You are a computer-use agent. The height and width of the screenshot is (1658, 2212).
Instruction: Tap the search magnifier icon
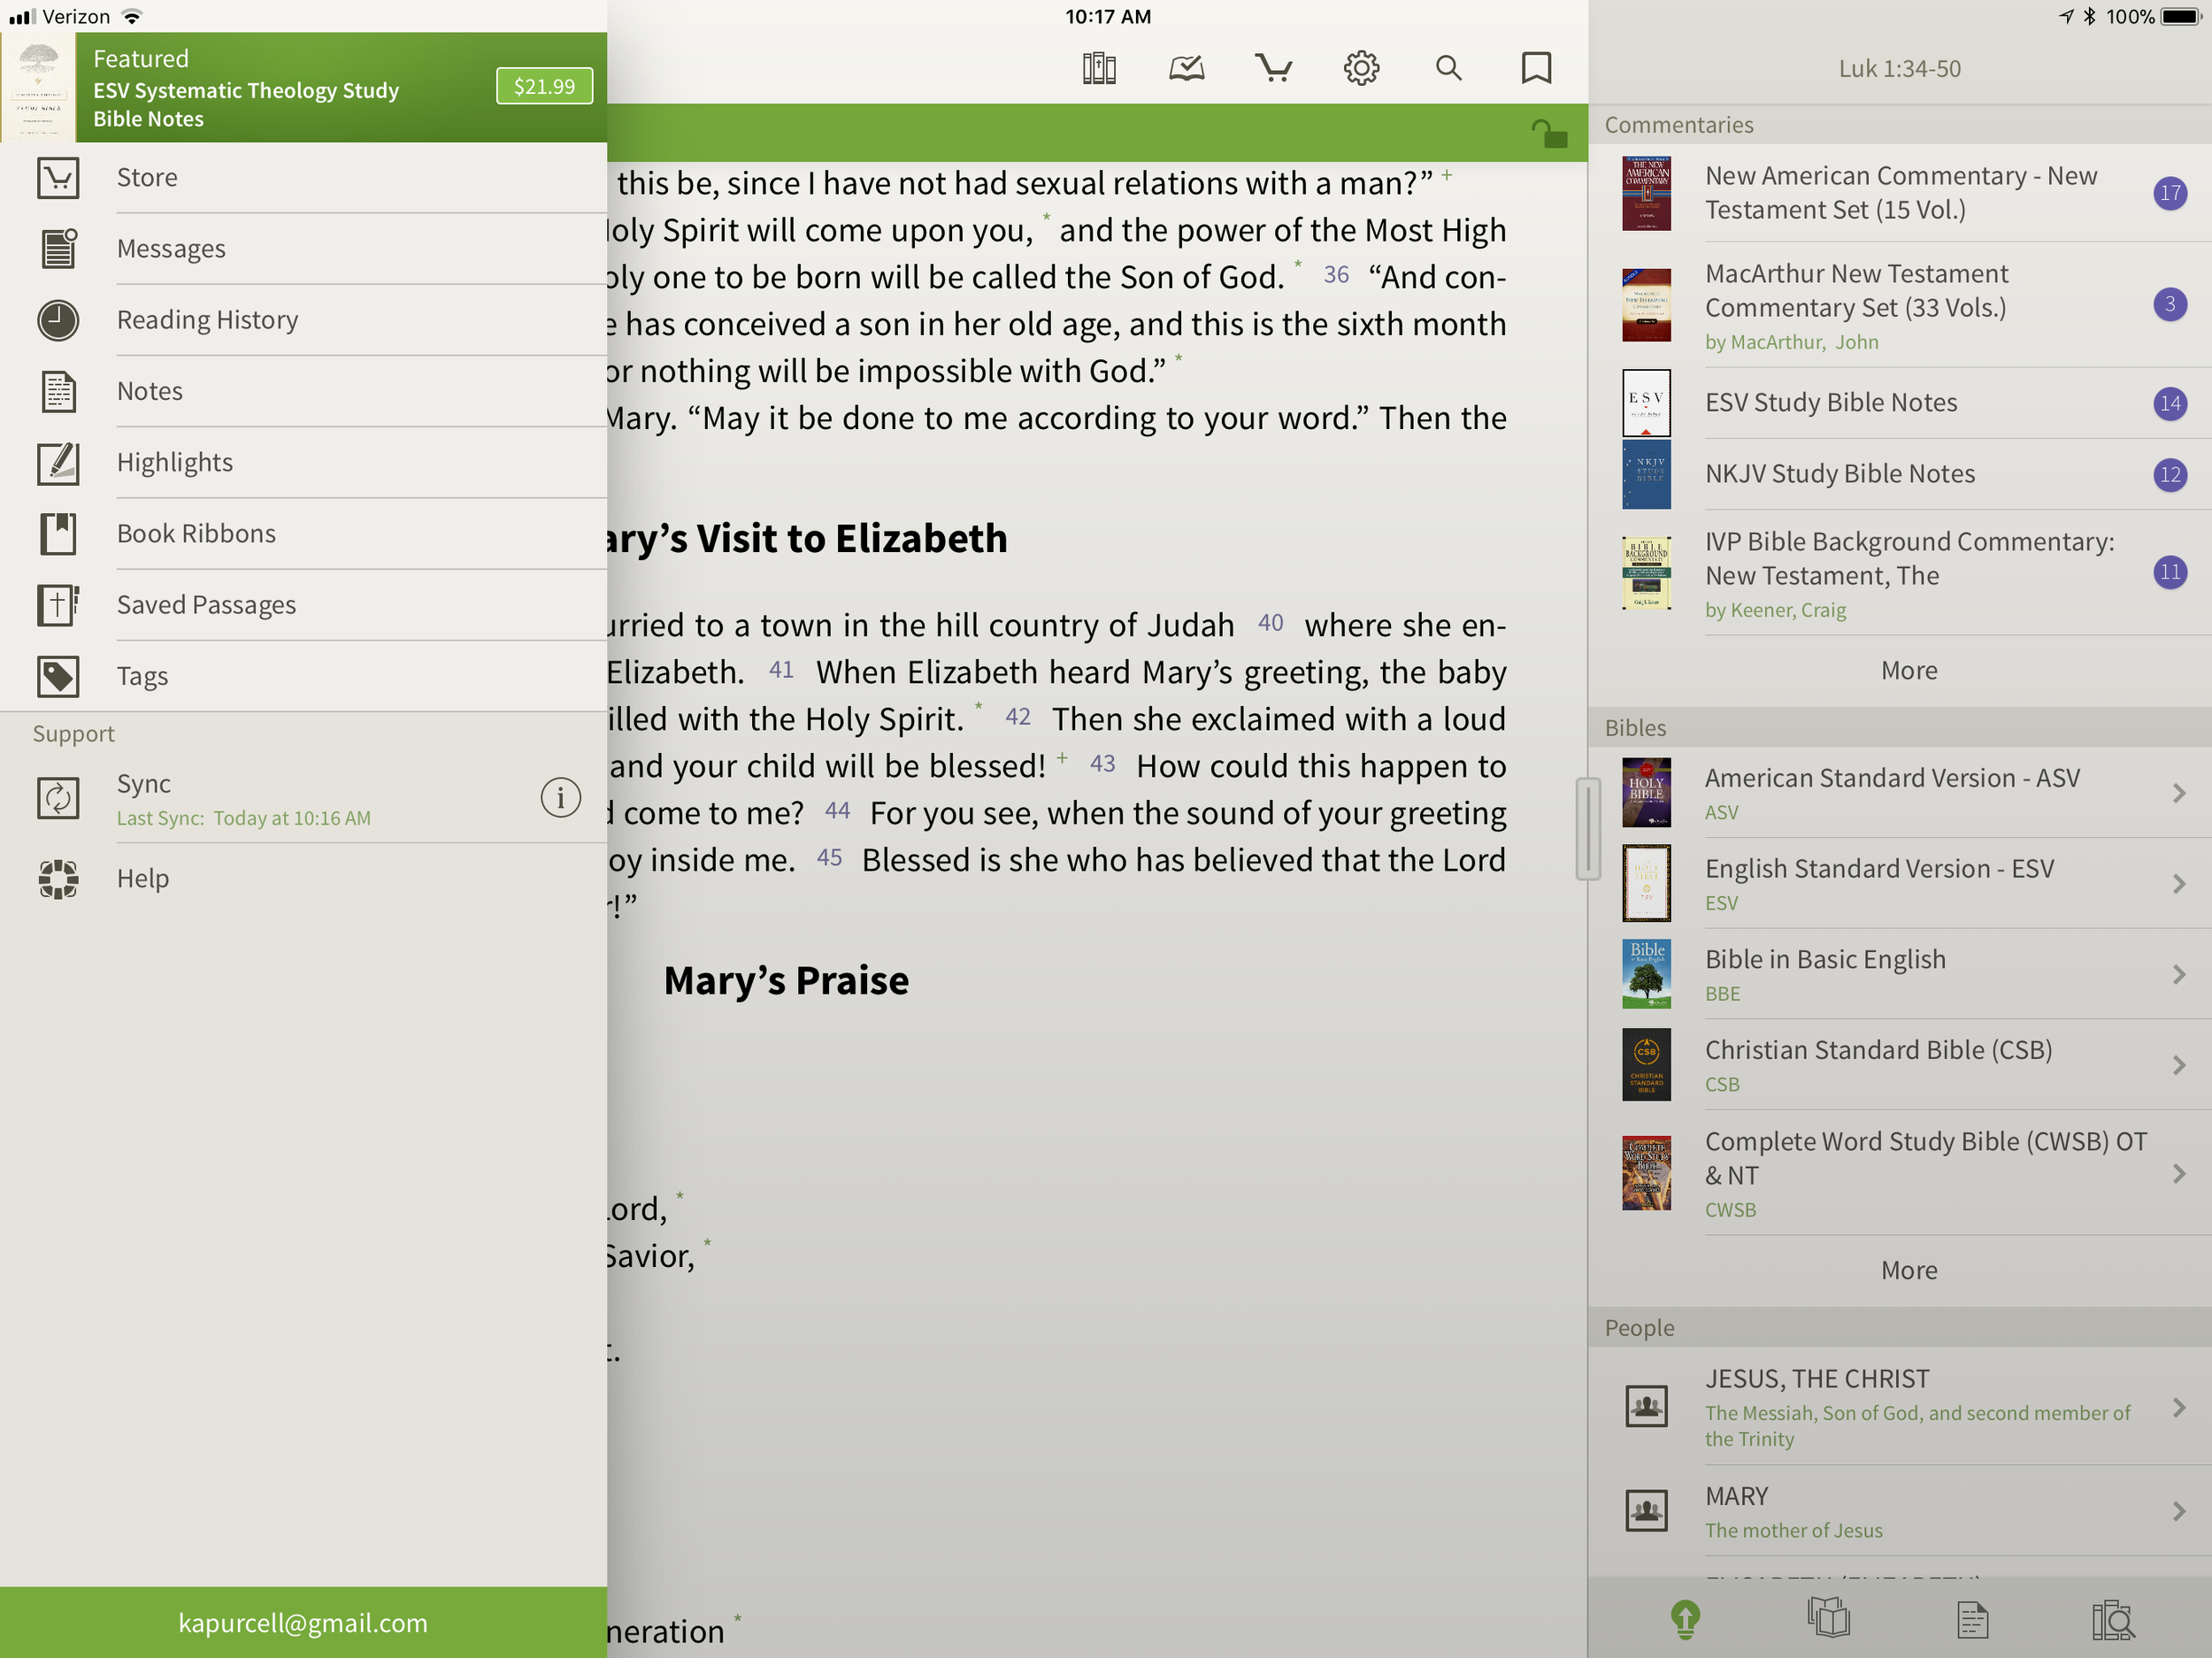(x=1448, y=68)
